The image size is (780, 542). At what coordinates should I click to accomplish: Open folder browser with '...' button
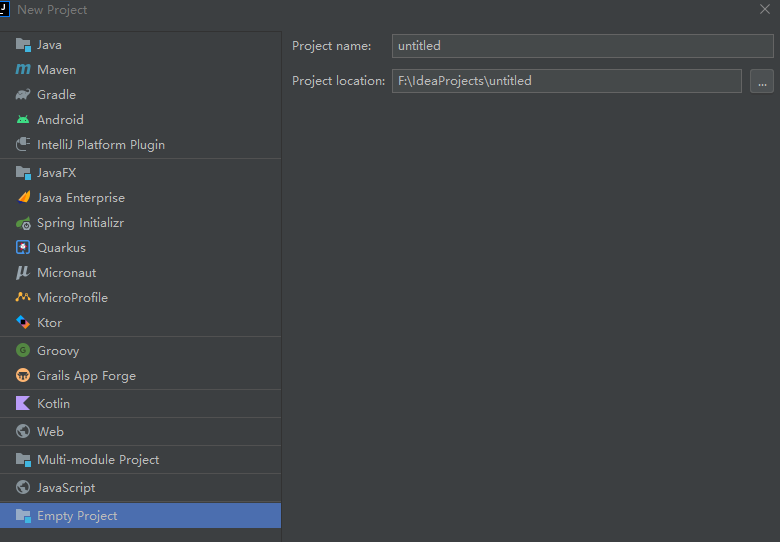762,81
